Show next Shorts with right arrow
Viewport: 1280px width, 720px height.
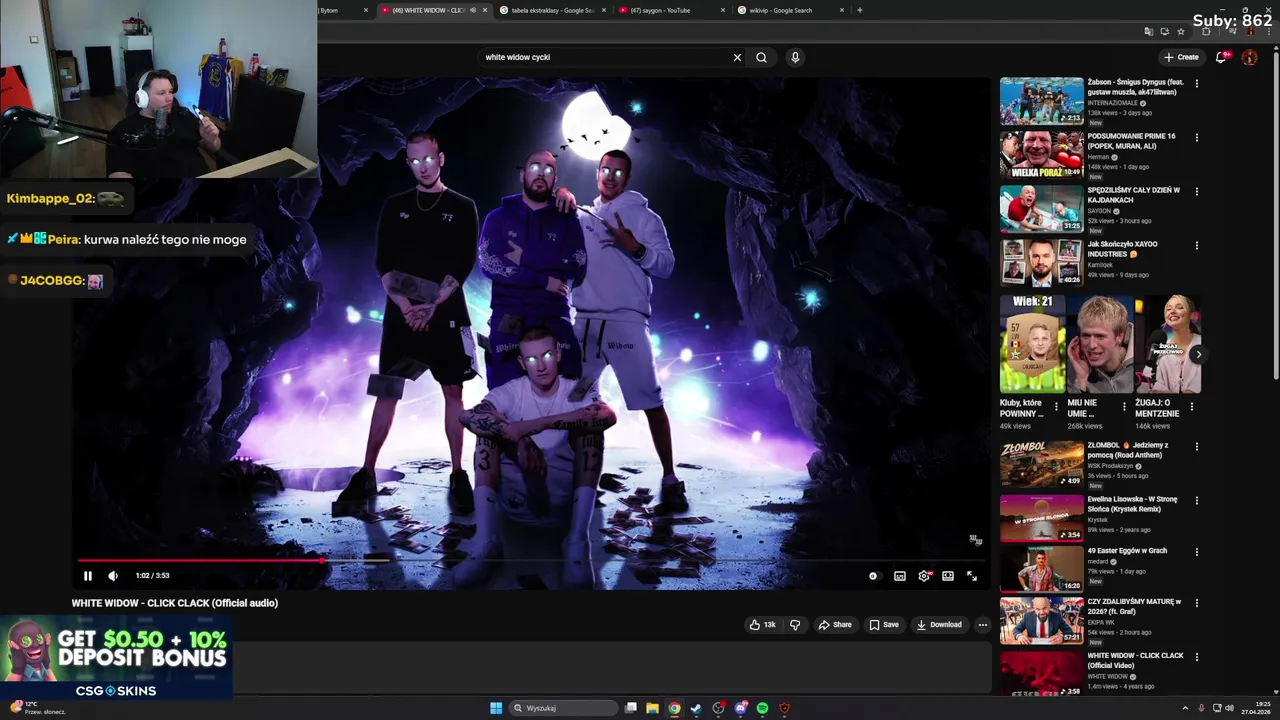click(1198, 354)
